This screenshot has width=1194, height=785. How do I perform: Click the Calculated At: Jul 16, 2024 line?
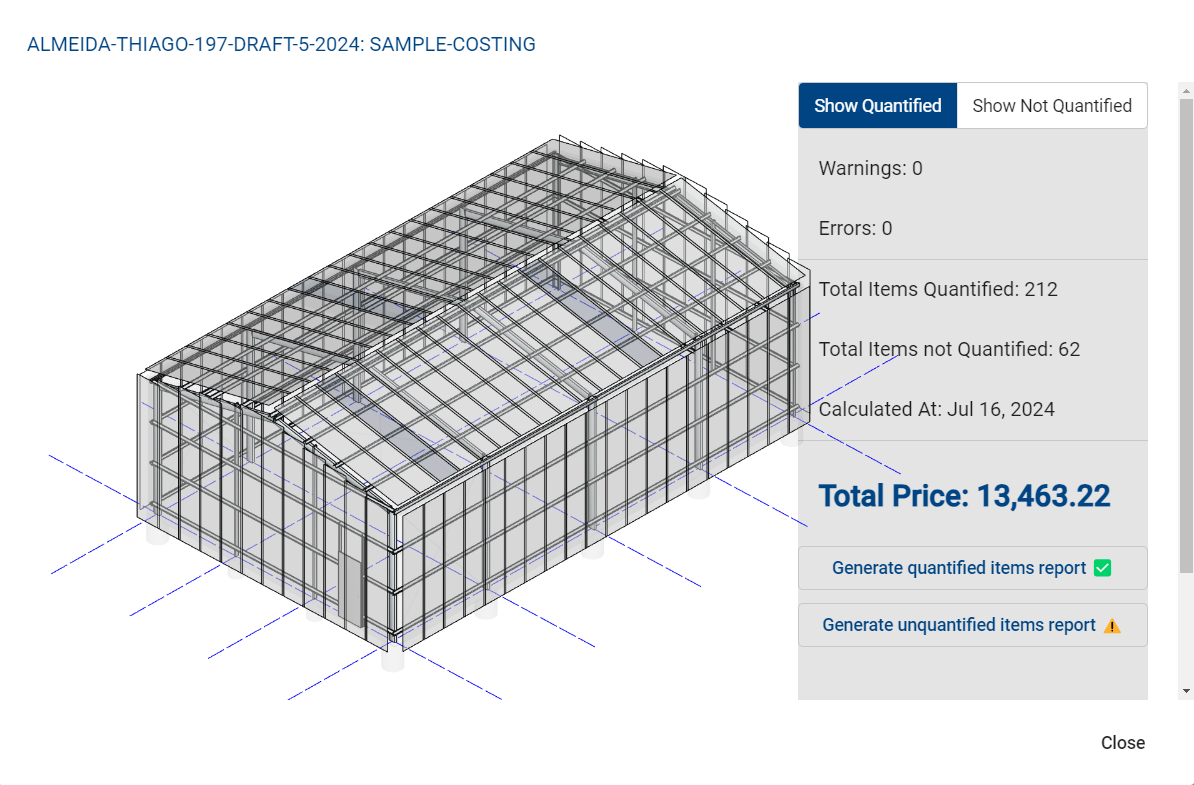936,410
